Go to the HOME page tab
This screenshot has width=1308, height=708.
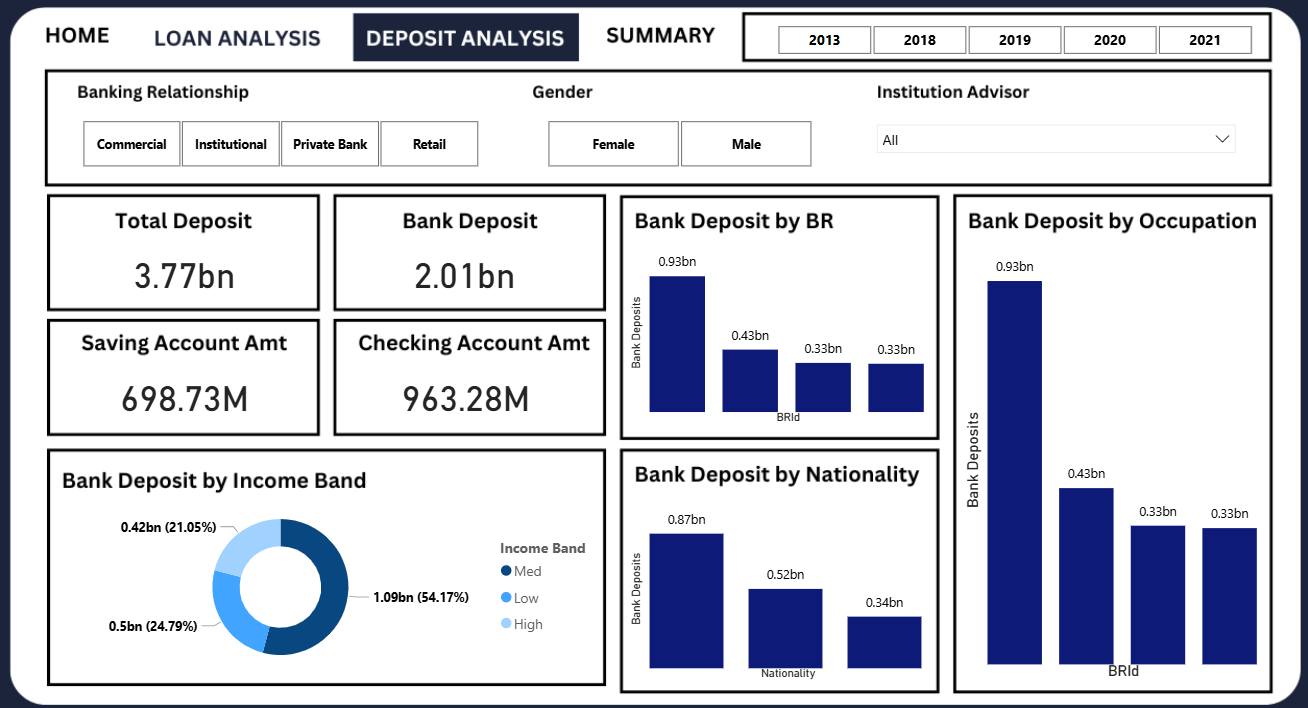(x=77, y=35)
